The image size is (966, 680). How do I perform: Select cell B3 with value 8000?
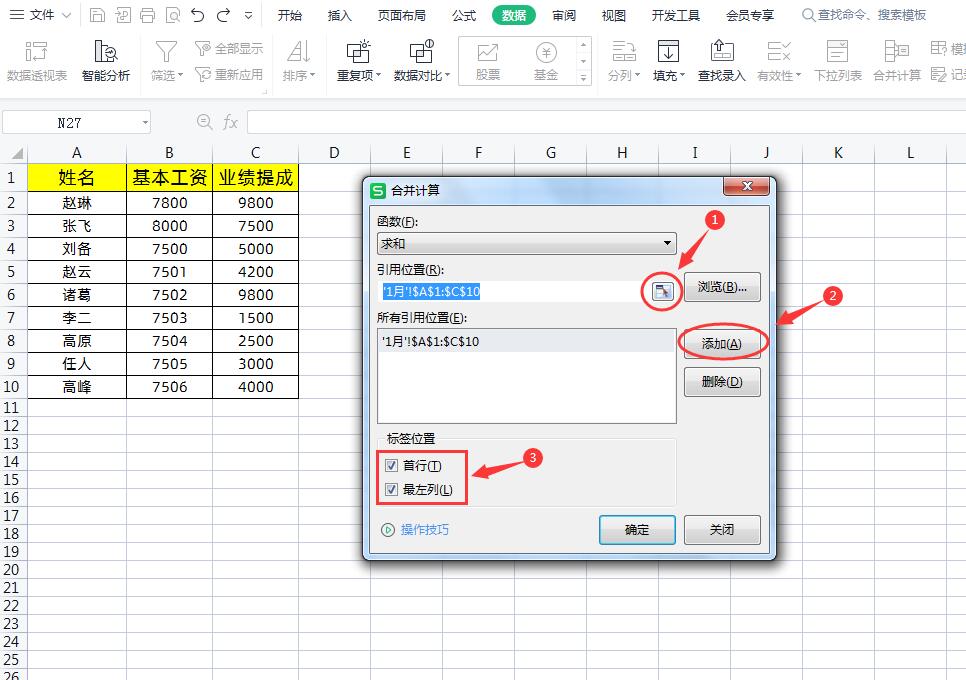169,226
